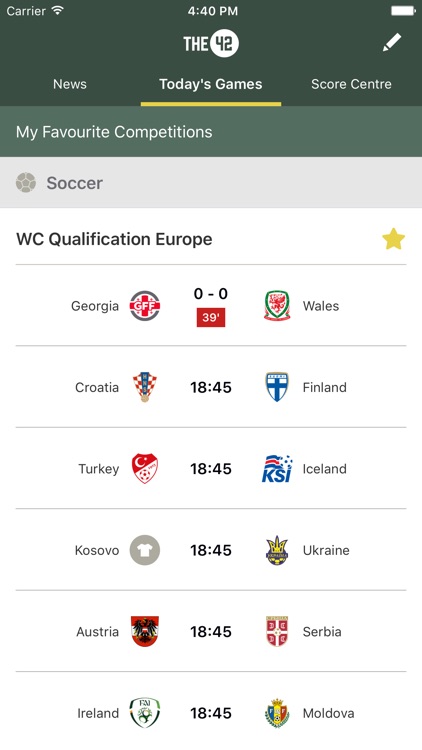Tap the Georgia GFF crest
Image resolution: width=422 pixels, height=750 pixels.
(145, 306)
